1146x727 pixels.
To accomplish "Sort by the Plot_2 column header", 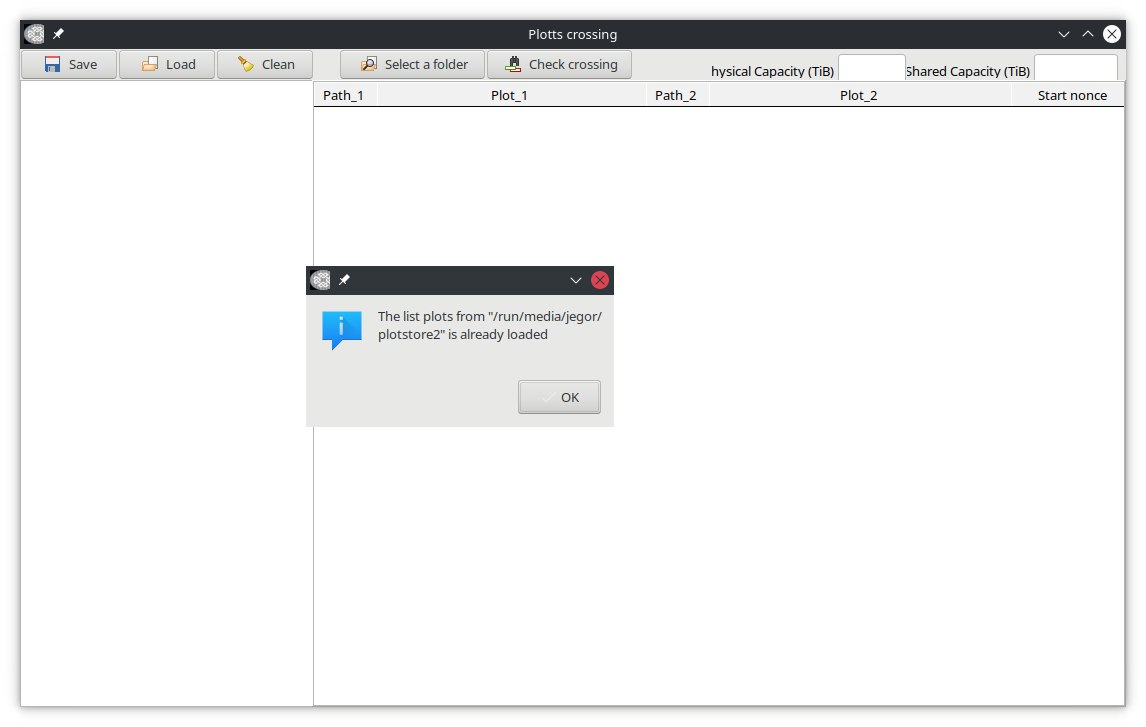I will point(860,95).
